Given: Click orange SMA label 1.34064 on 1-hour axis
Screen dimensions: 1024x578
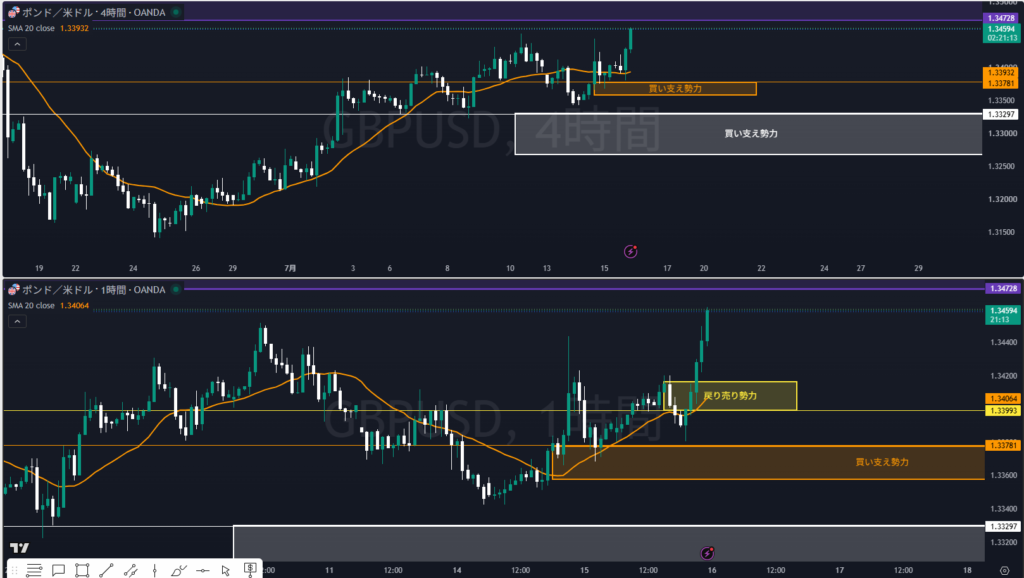Looking at the screenshot, I should point(1002,398).
